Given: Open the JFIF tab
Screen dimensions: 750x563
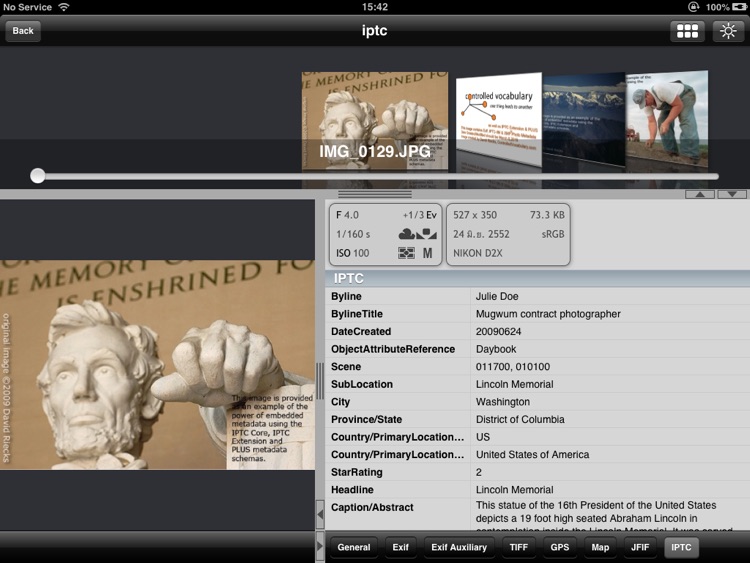Looking at the screenshot, I should (x=640, y=547).
